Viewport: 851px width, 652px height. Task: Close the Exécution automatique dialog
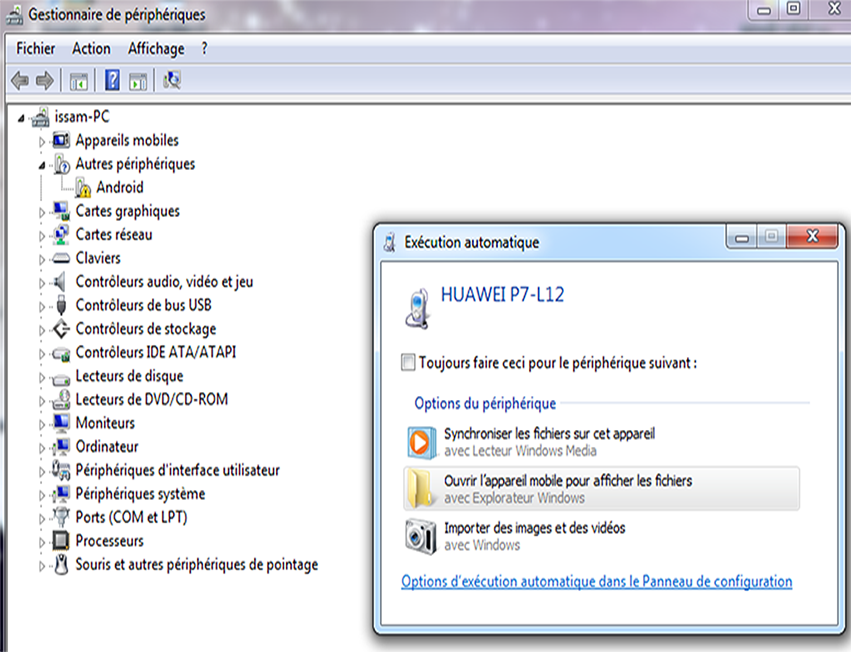(x=811, y=236)
